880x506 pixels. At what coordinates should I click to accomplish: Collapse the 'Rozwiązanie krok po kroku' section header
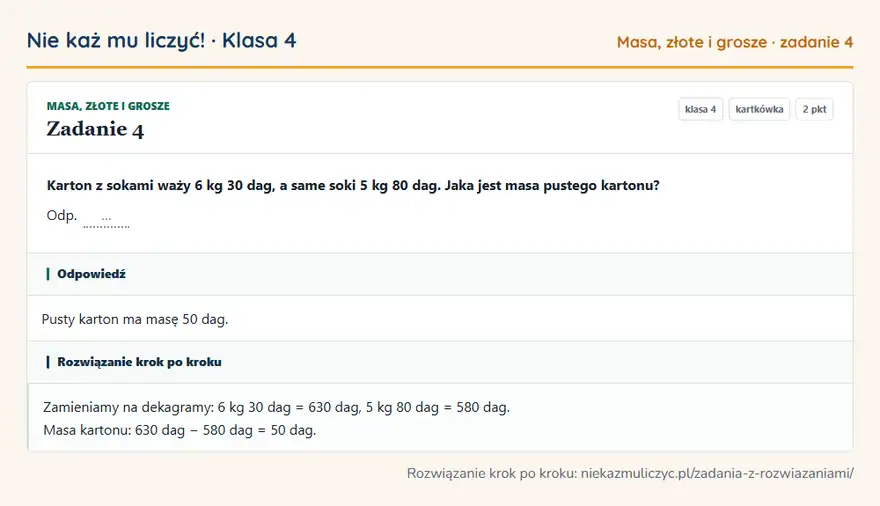click(x=440, y=362)
